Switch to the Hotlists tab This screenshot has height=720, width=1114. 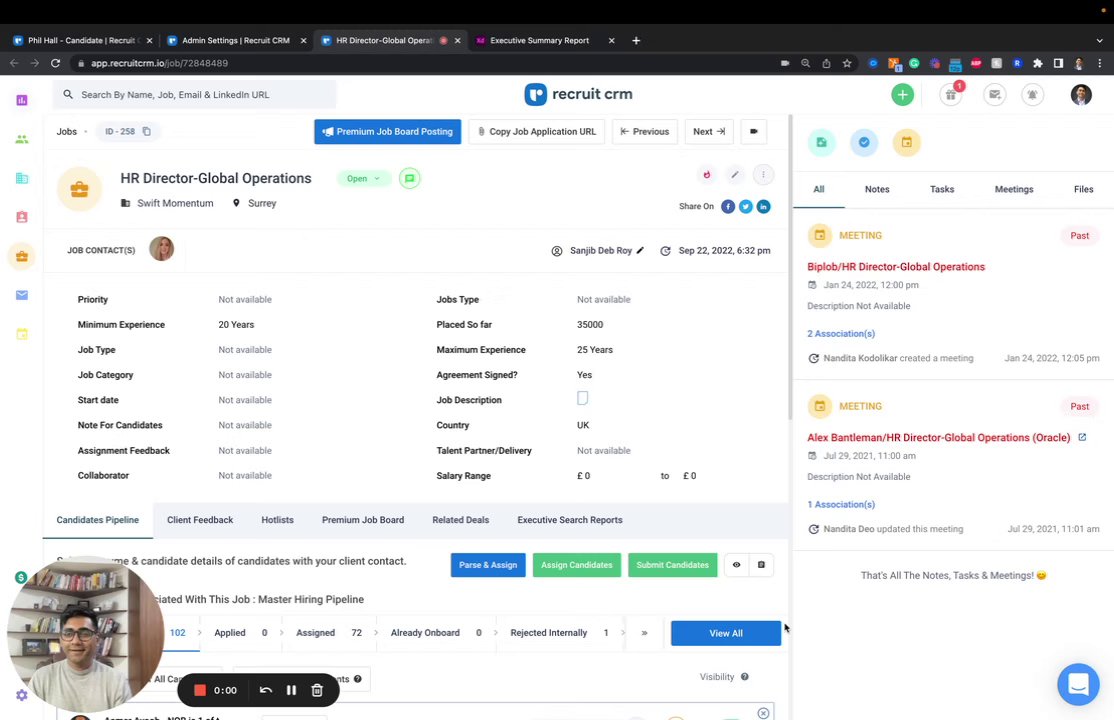click(x=277, y=520)
